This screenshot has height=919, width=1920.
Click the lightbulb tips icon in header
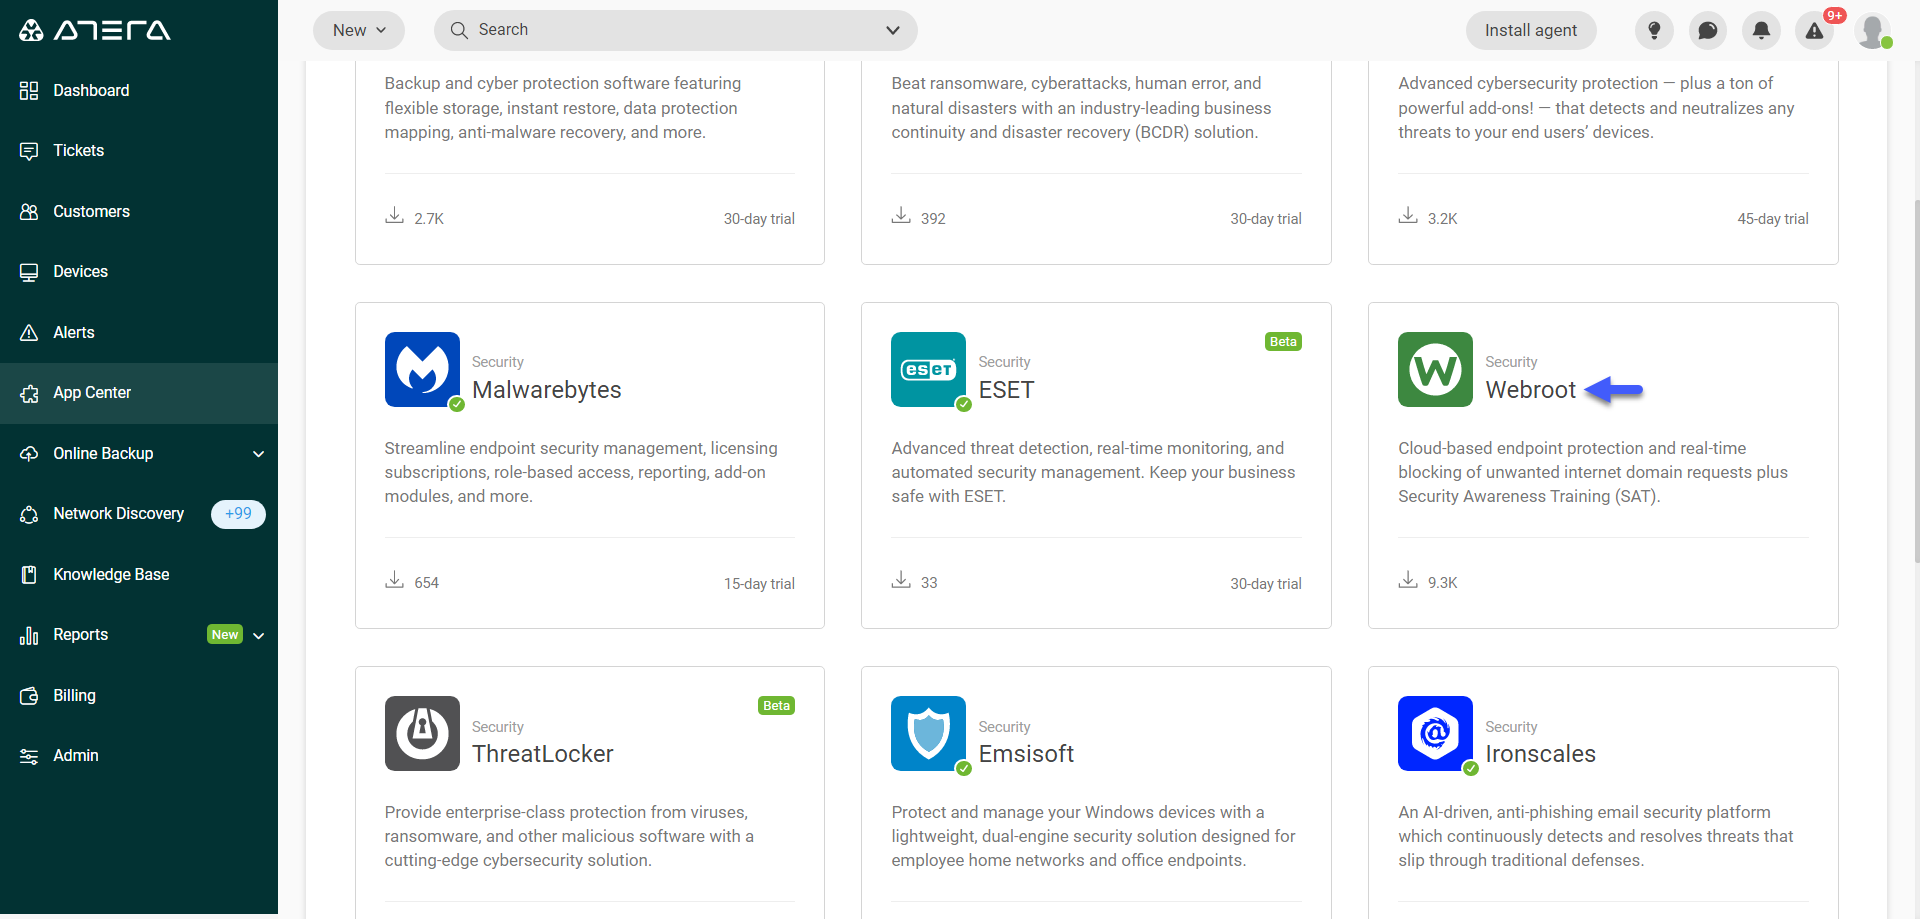point(1654,30)
